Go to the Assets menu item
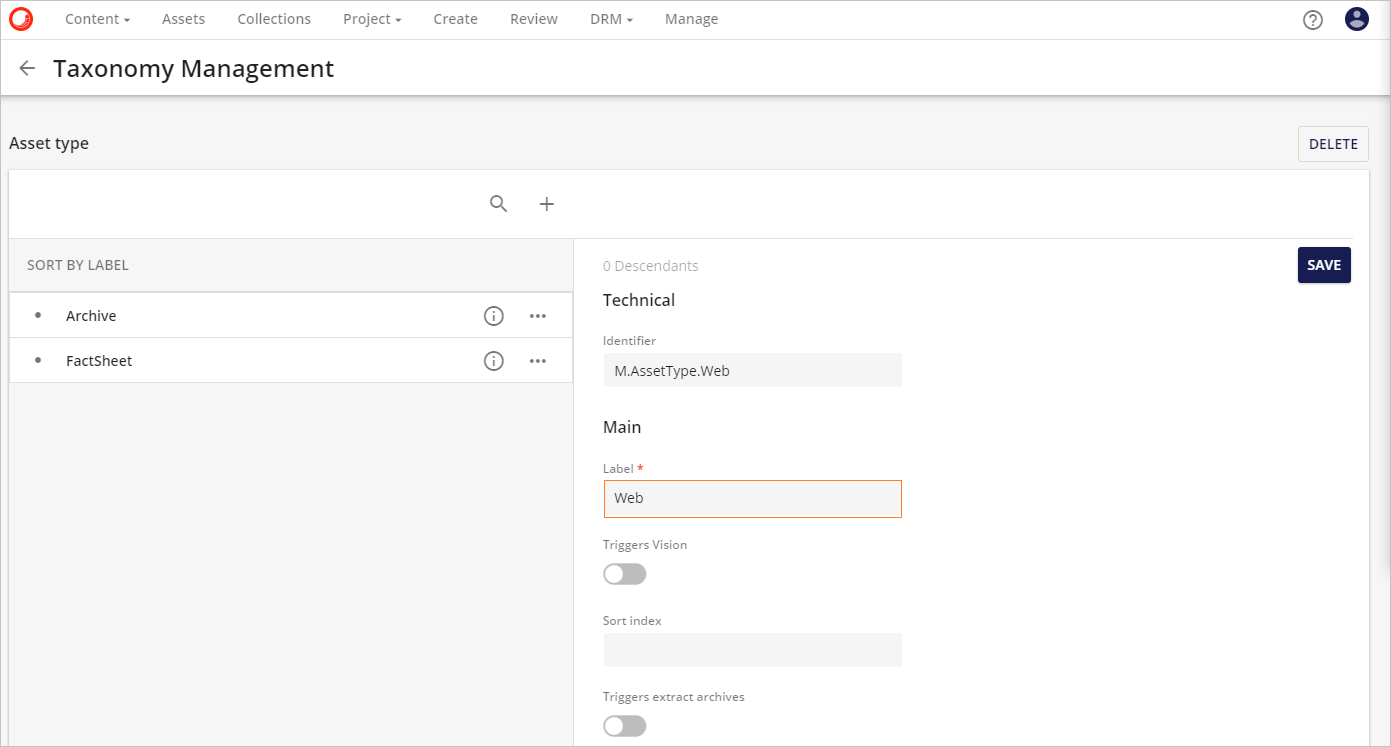1391x747 pixels. (183, 19)
